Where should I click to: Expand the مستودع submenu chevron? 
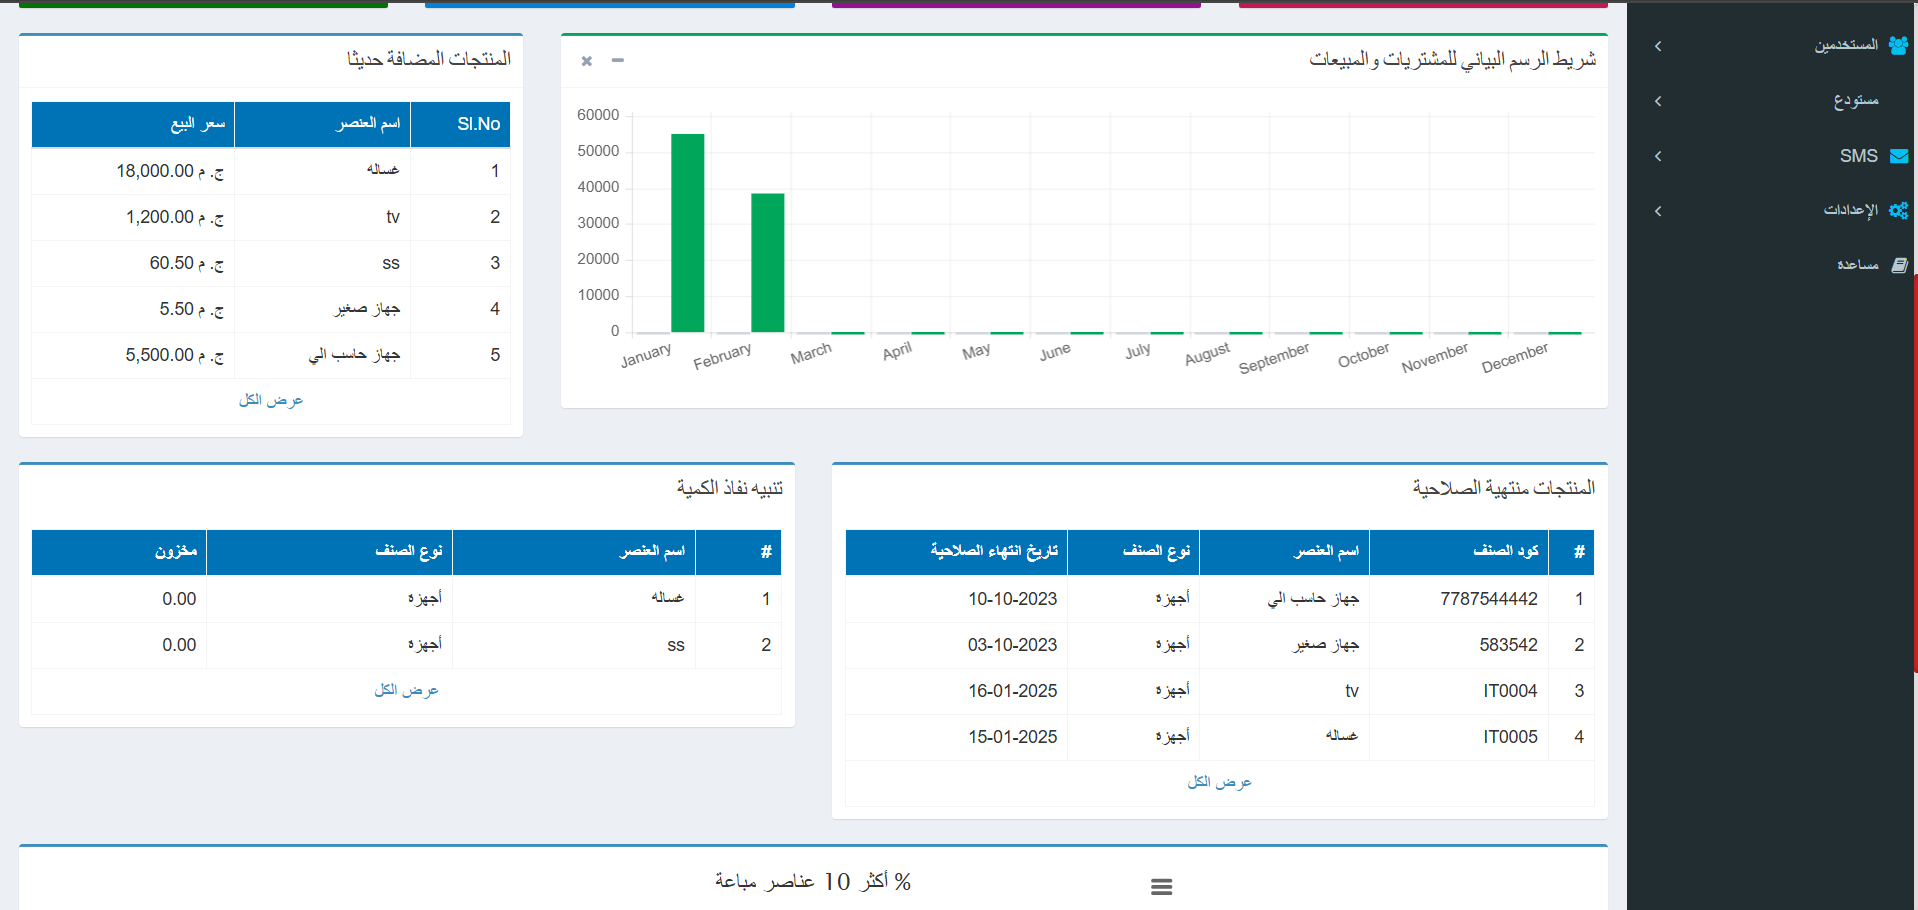(1658, 101)
